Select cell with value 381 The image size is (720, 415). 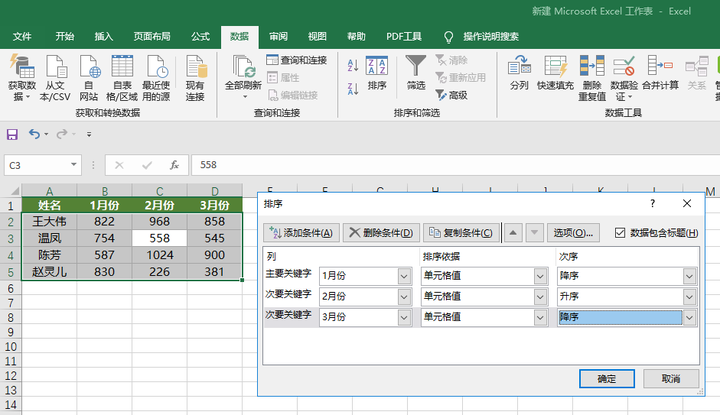point(214,272)
